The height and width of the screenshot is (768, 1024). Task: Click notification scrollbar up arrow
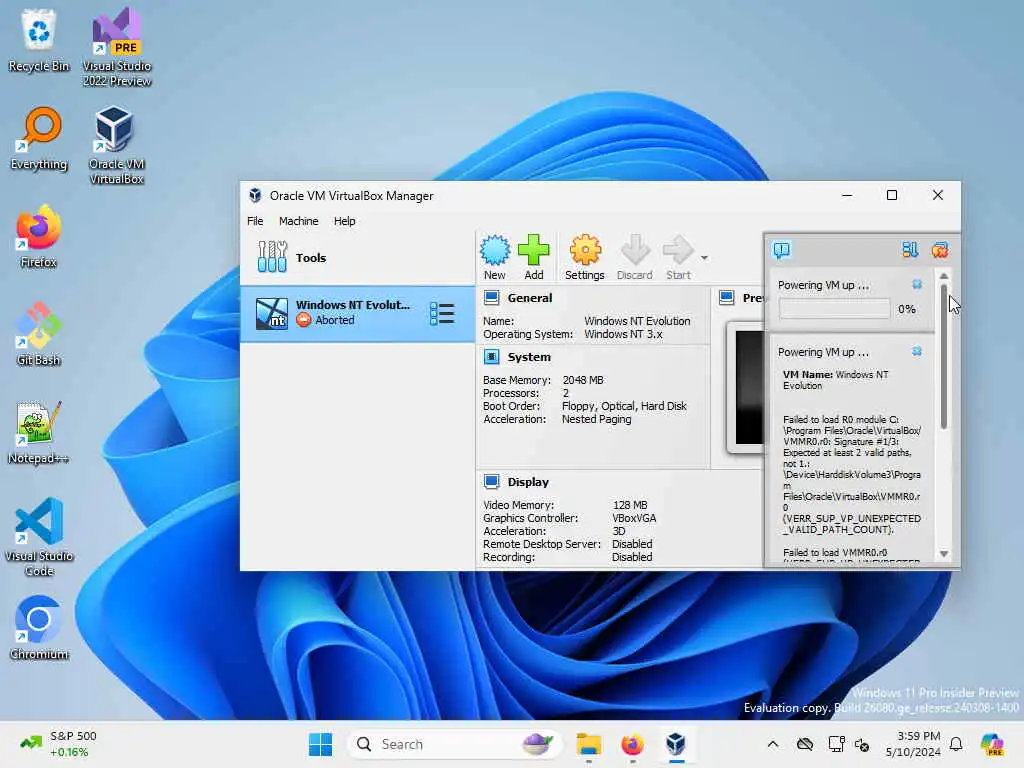[944, 276]
